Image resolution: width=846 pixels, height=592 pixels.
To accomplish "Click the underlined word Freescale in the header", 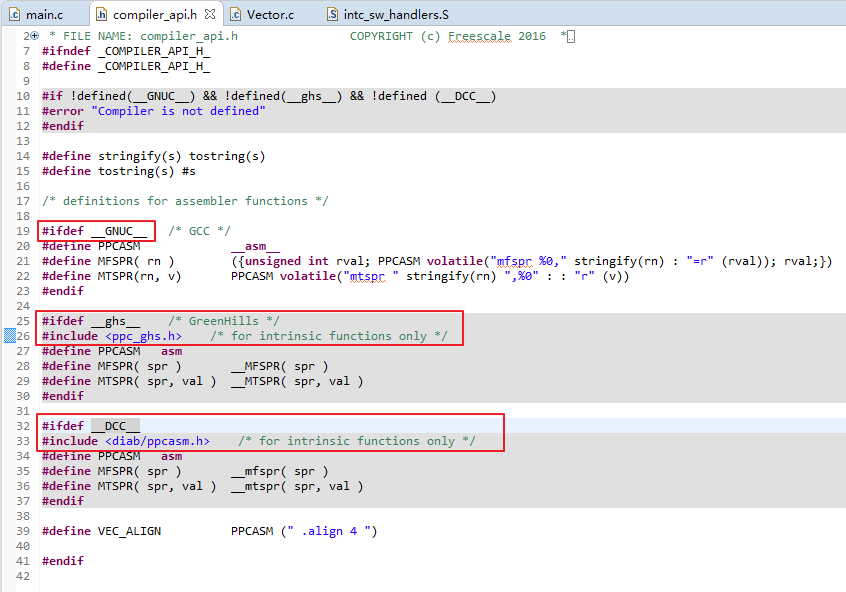I will coord(479,36).
